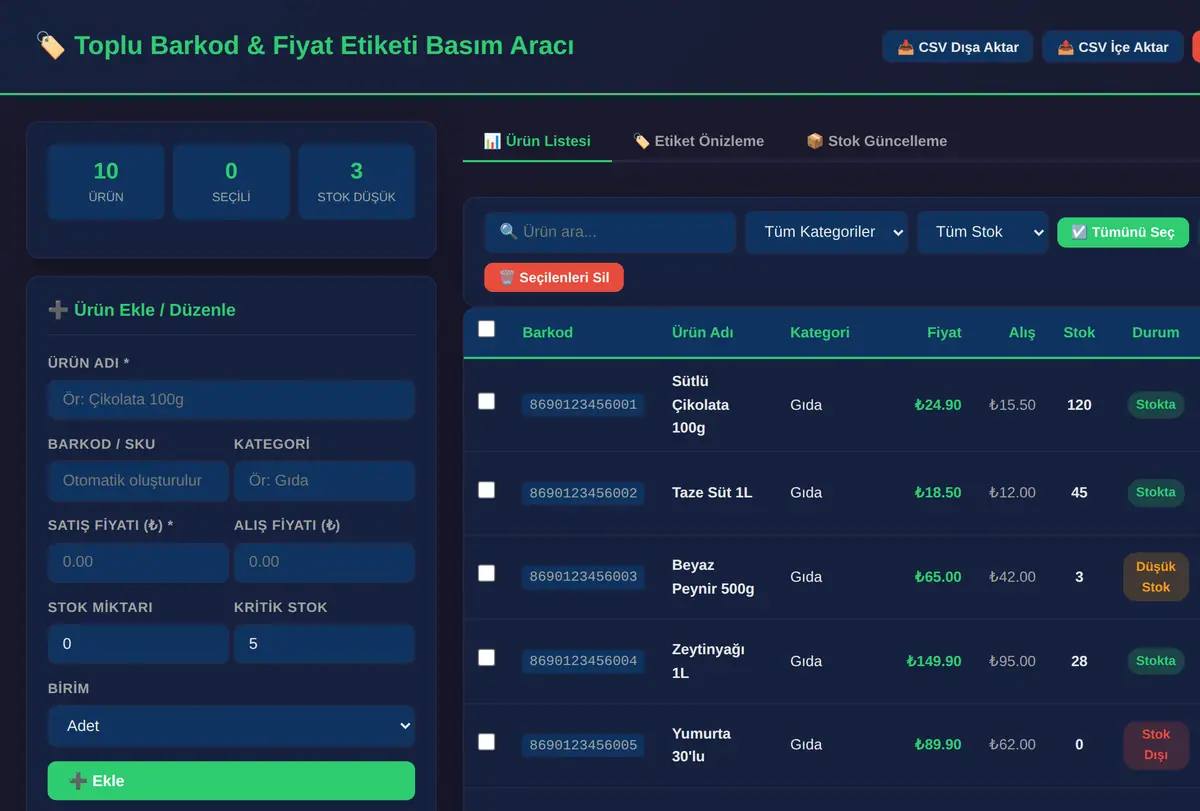Click the Kritik Stok input field

coord(324,644)
